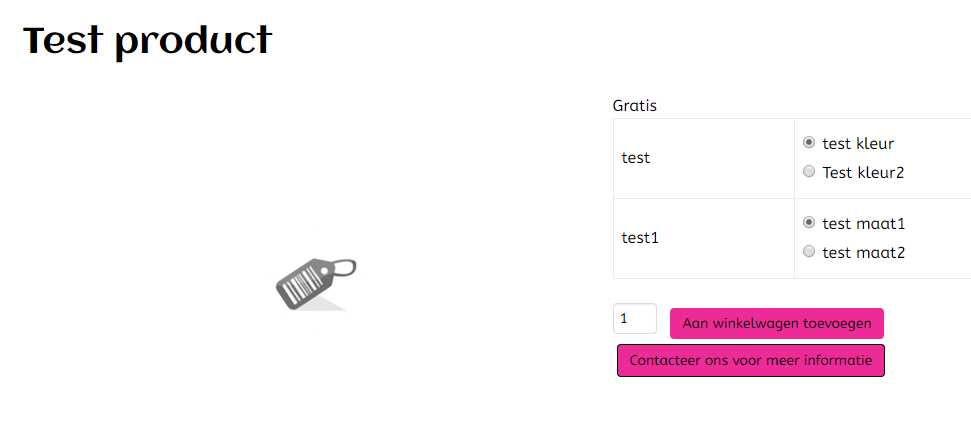Click the 'test maat2' option label text
971x430 pixels.
[x=863, y=253]
